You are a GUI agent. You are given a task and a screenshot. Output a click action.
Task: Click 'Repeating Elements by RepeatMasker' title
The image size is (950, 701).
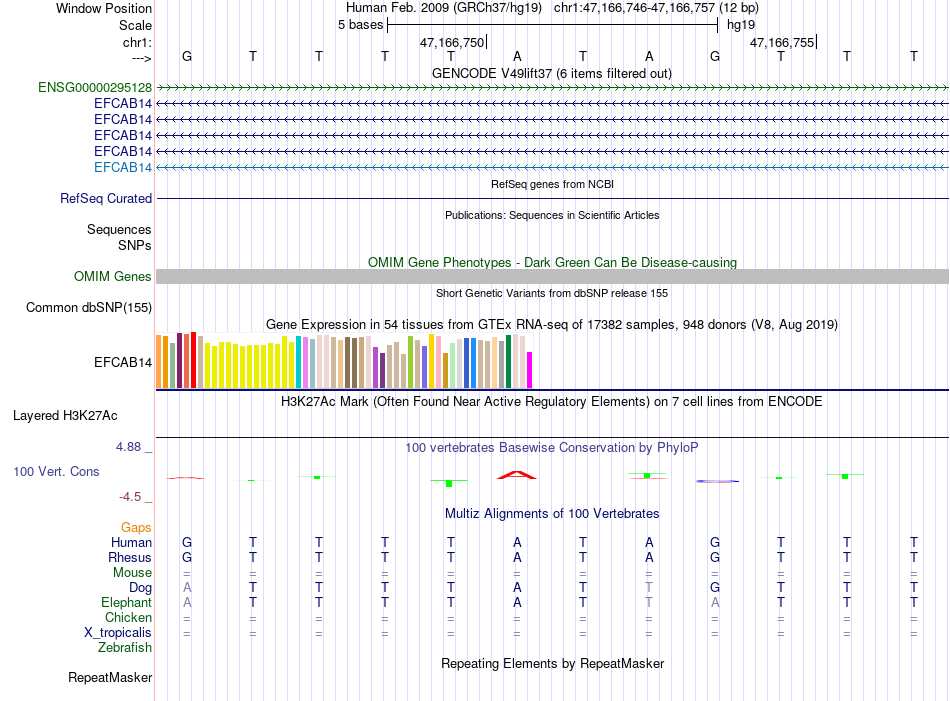coord(553,663)
